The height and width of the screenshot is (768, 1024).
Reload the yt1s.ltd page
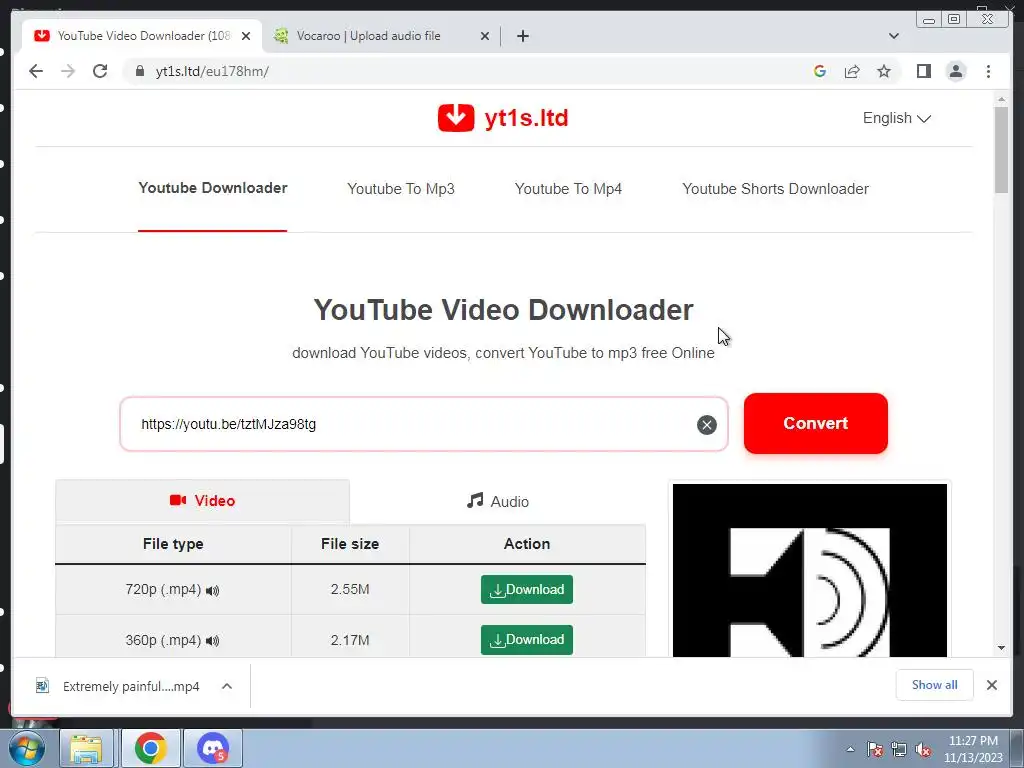point(100,71)
